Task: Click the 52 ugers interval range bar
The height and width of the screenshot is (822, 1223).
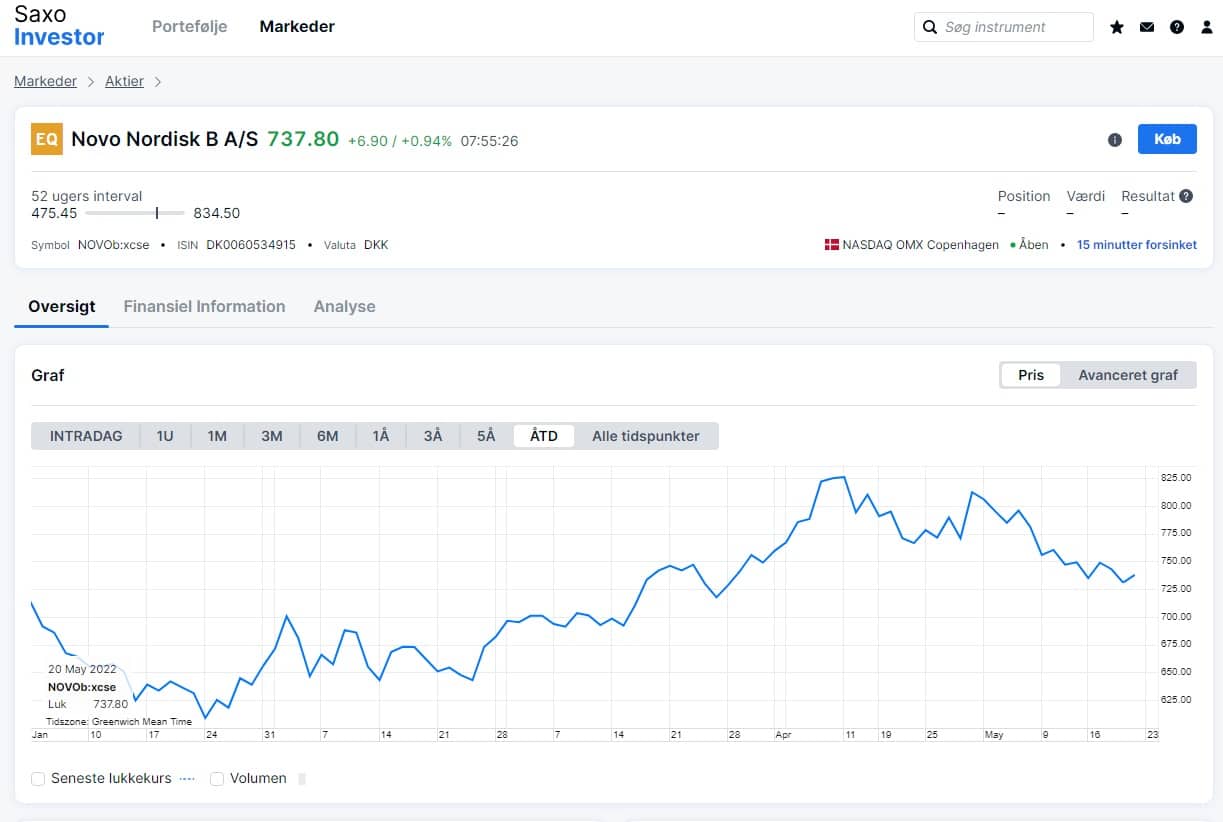Action: pos(135,213)
